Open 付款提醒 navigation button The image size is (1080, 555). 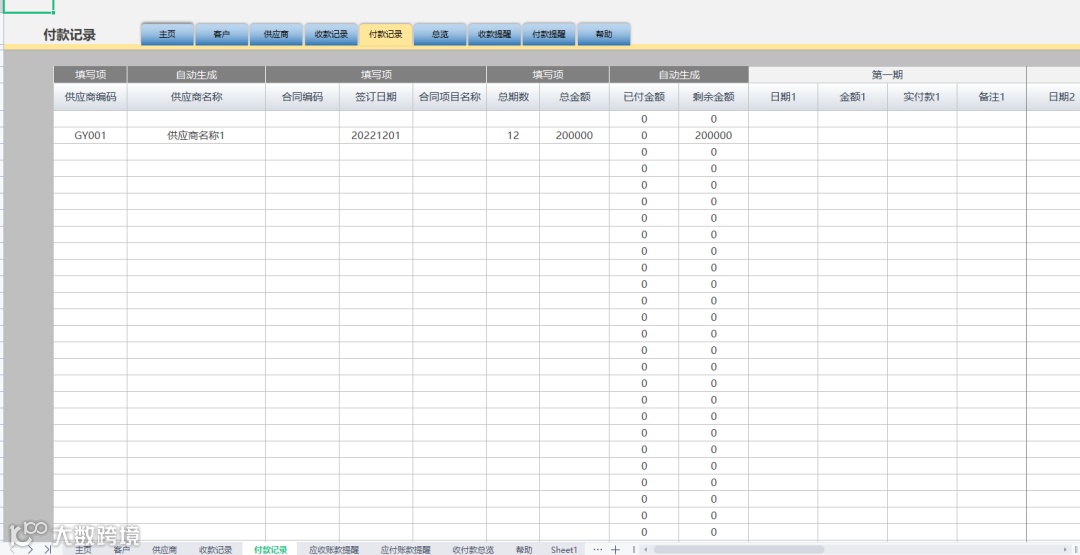pos(549,34)
